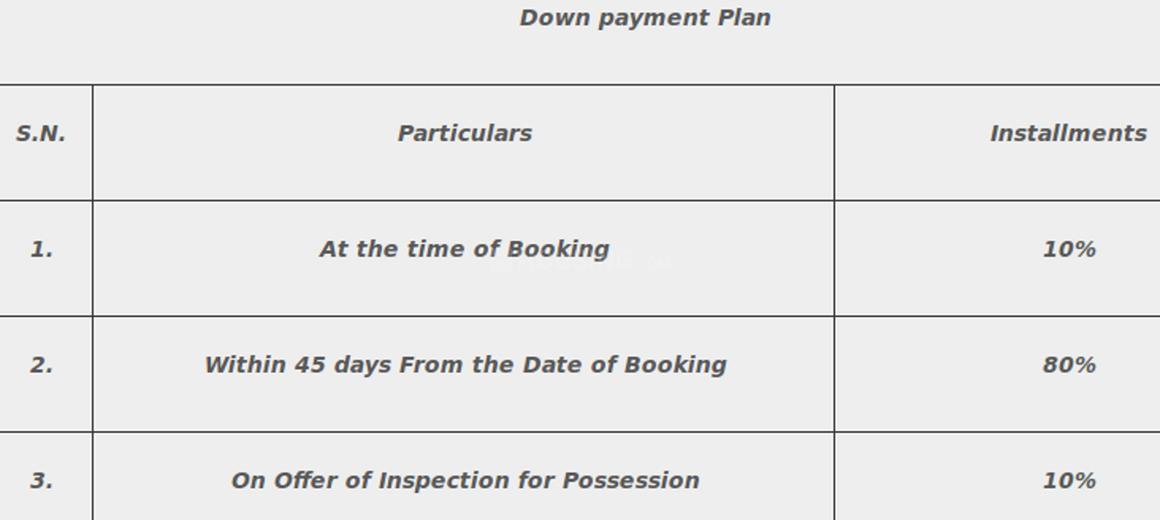Click serial number "3." in third row
Viewport: 1160px width, 520px height.
[41, 482]
